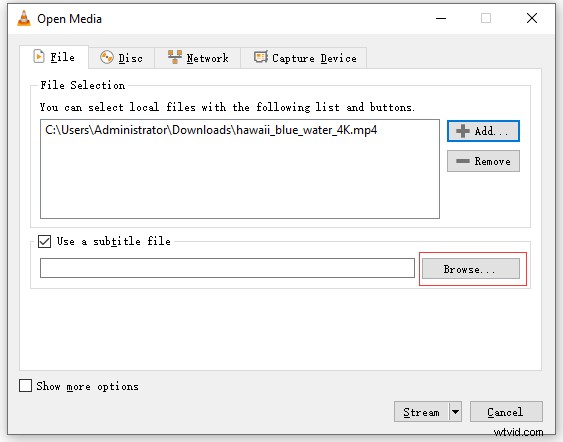Click the Network tab network icon
Image resolution: width=563 pixels, height=442 pixels.
coord(175,57)
